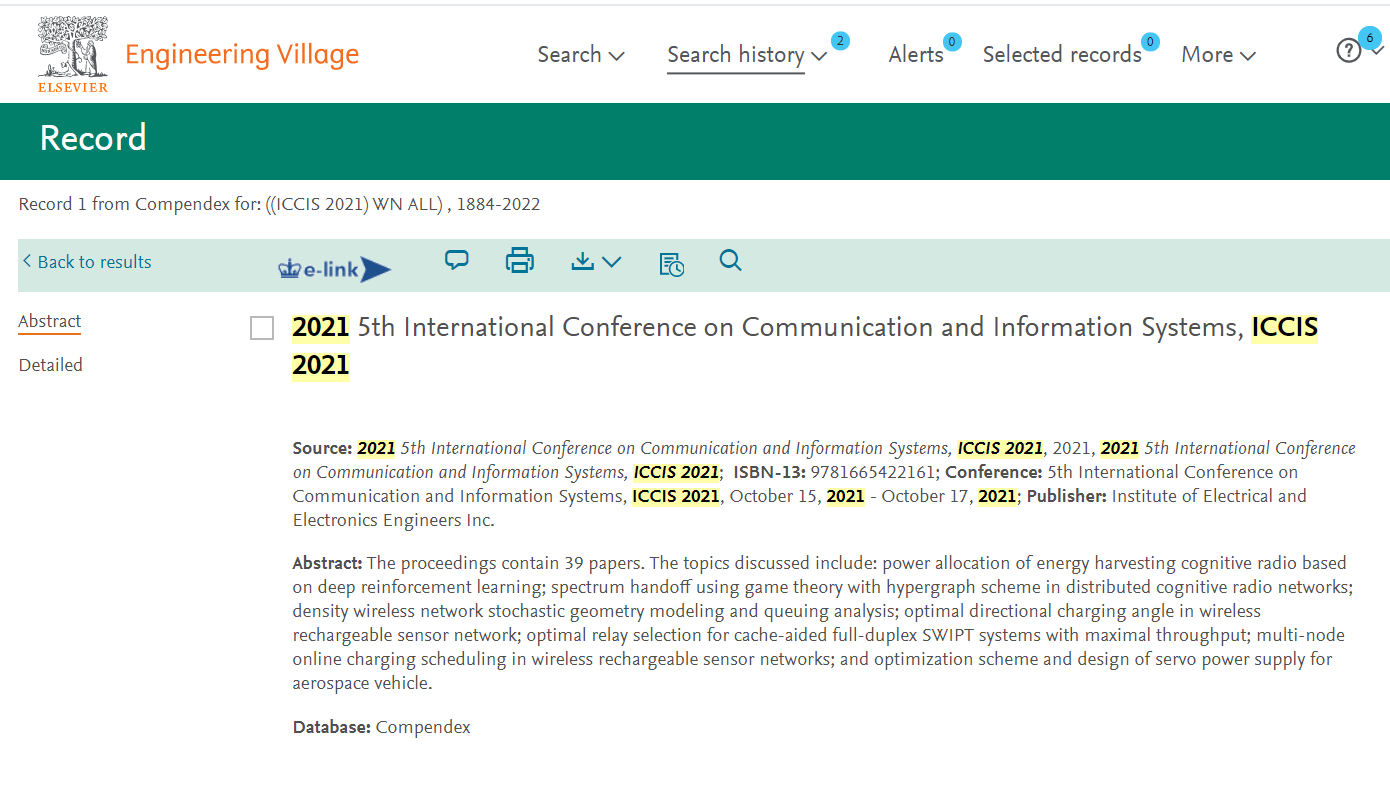Screen dimensions: 1390x788
Task: Click the Record page header
Action: point(93,138)
